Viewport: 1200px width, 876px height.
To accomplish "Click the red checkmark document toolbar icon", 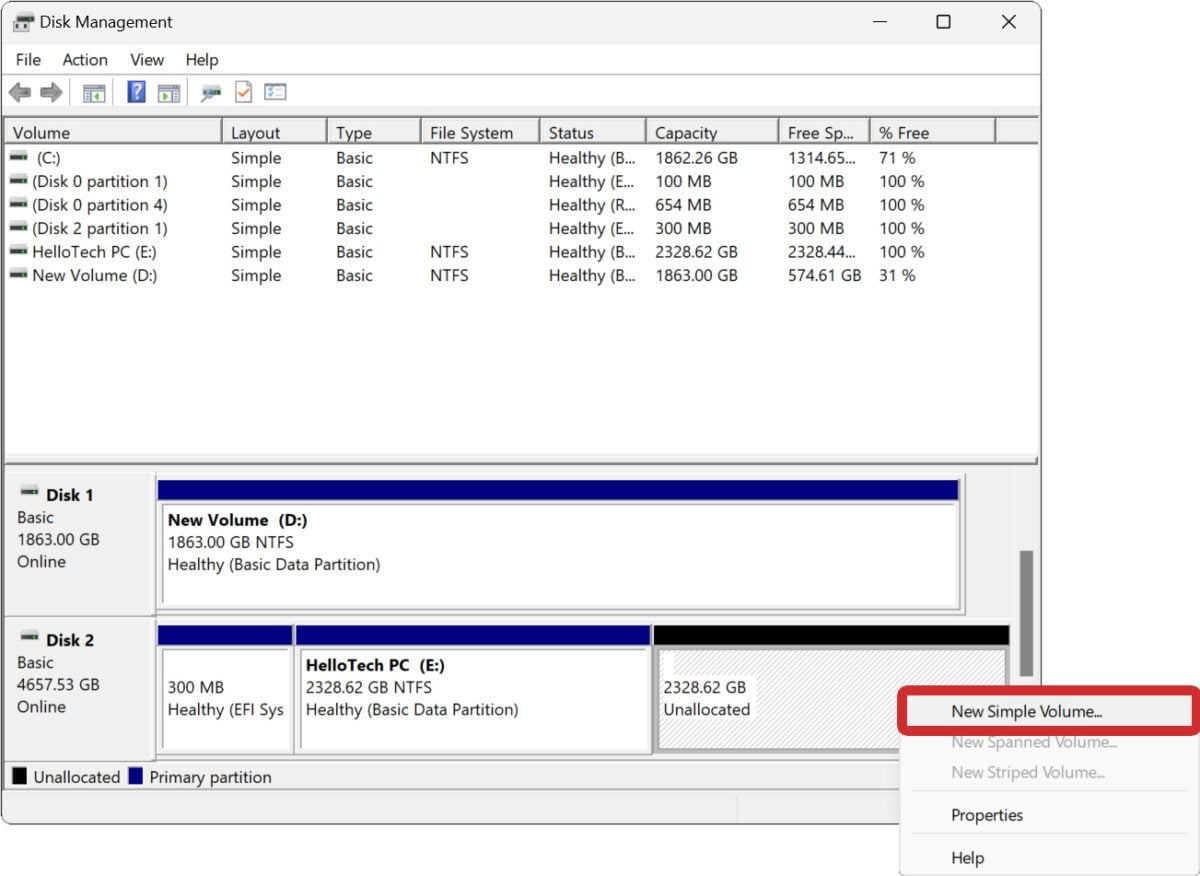I will coord(243,93).
